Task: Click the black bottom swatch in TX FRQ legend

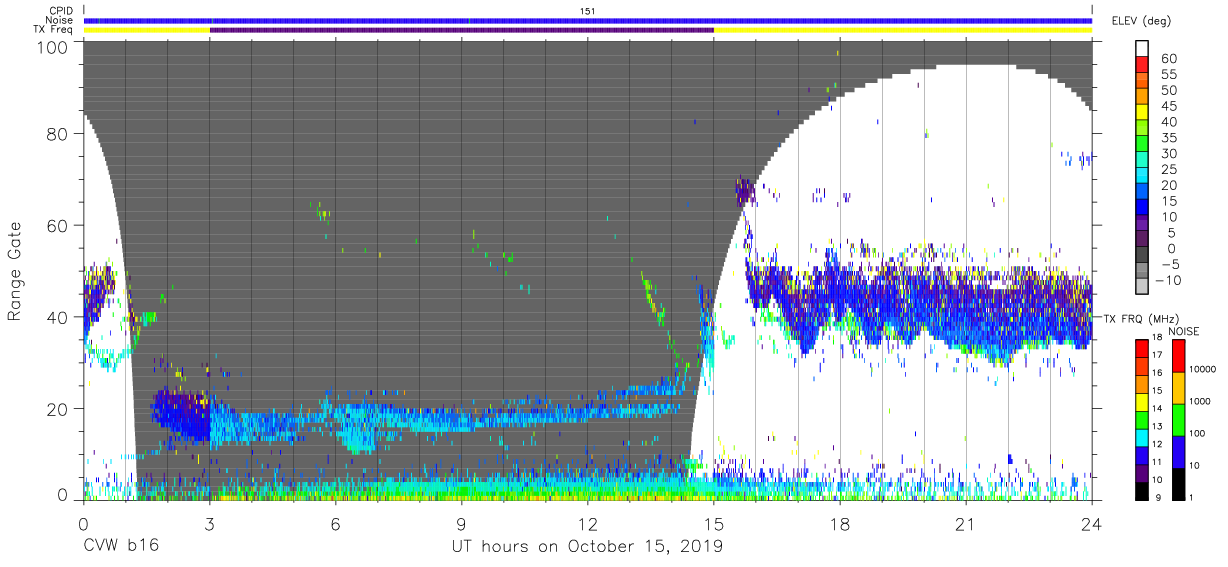Action: 1143,491
